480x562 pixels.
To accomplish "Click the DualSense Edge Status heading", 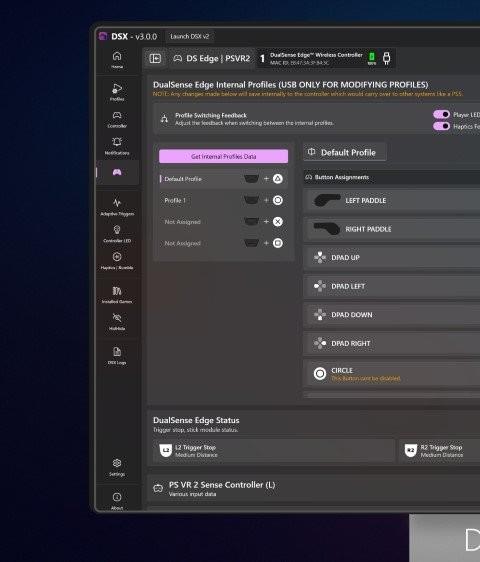I will point(196,420).
